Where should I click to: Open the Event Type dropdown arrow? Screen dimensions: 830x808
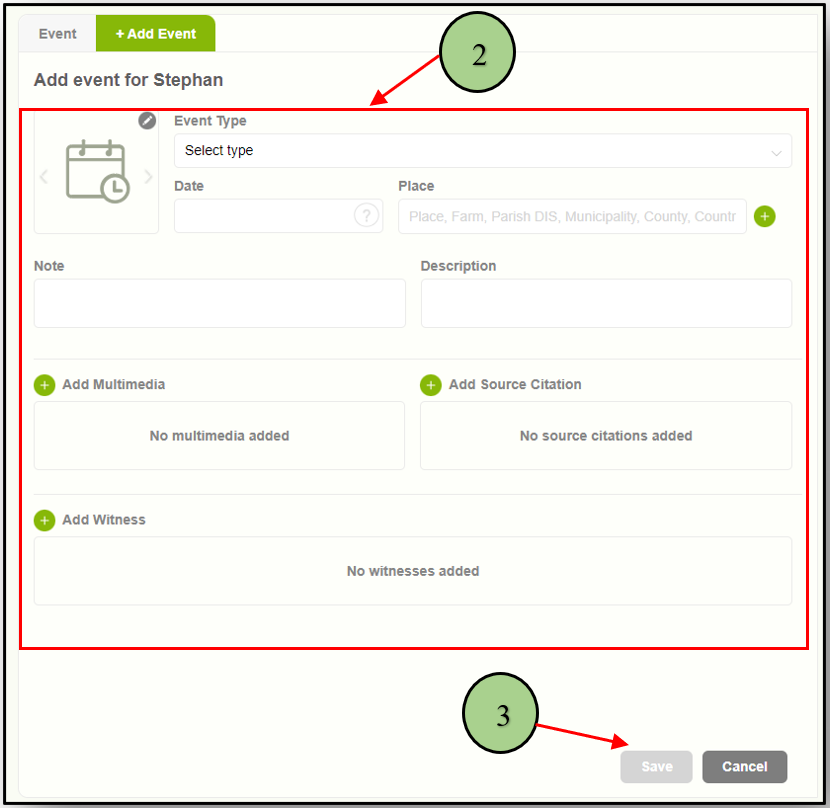pos(776,152)
